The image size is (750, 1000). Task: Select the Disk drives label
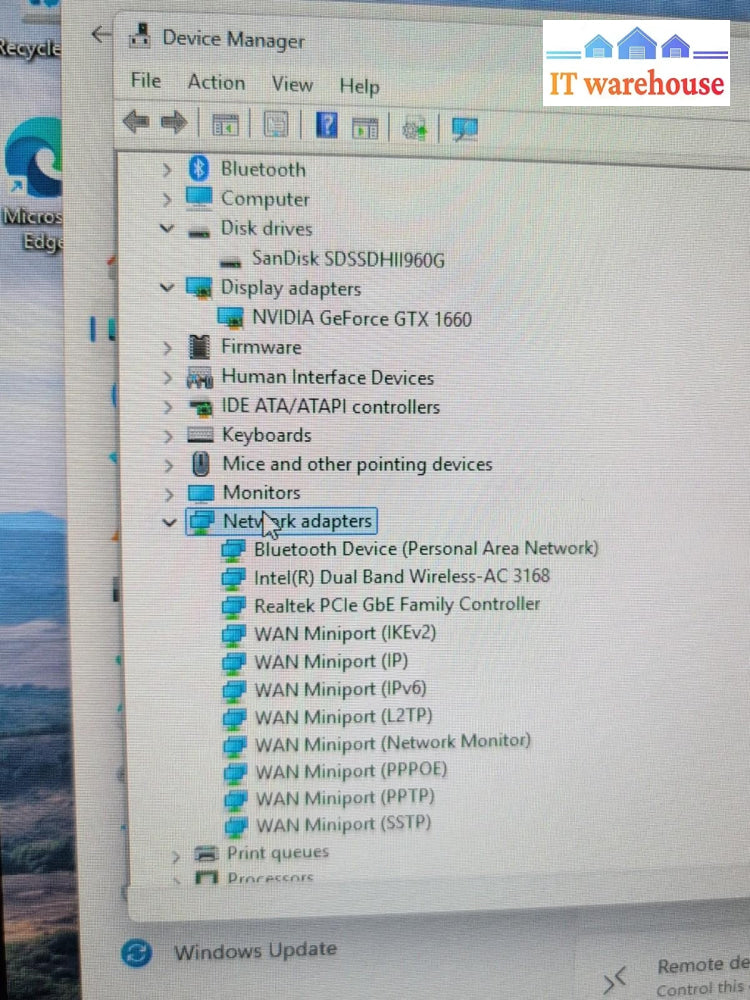(267, 228)
